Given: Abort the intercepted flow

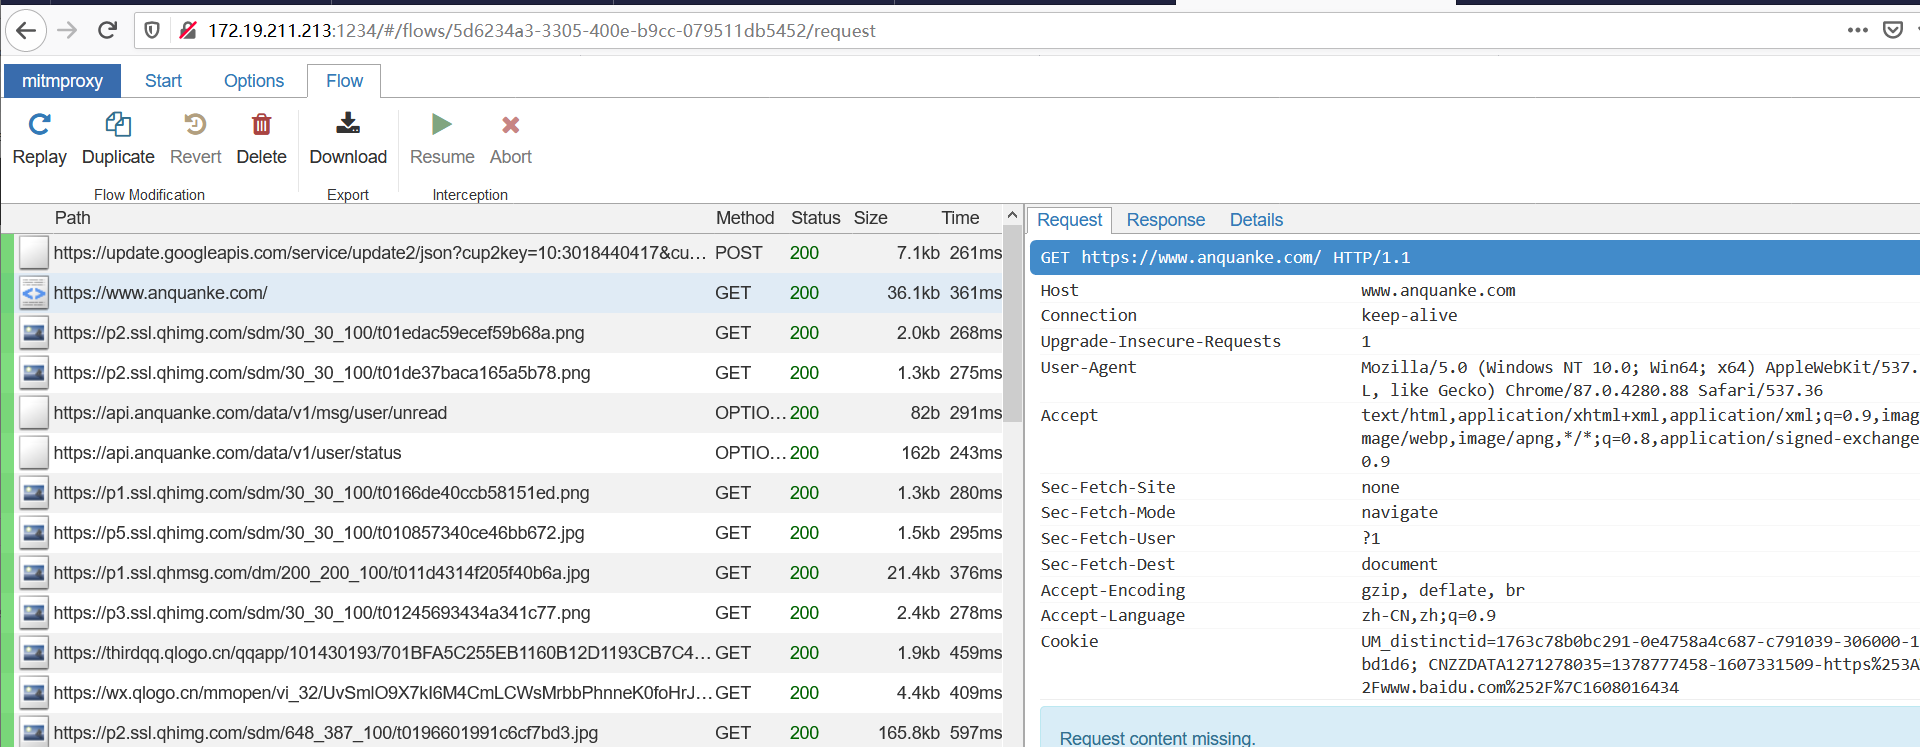Looking at the screenshot, I should [x=510, y=125].
